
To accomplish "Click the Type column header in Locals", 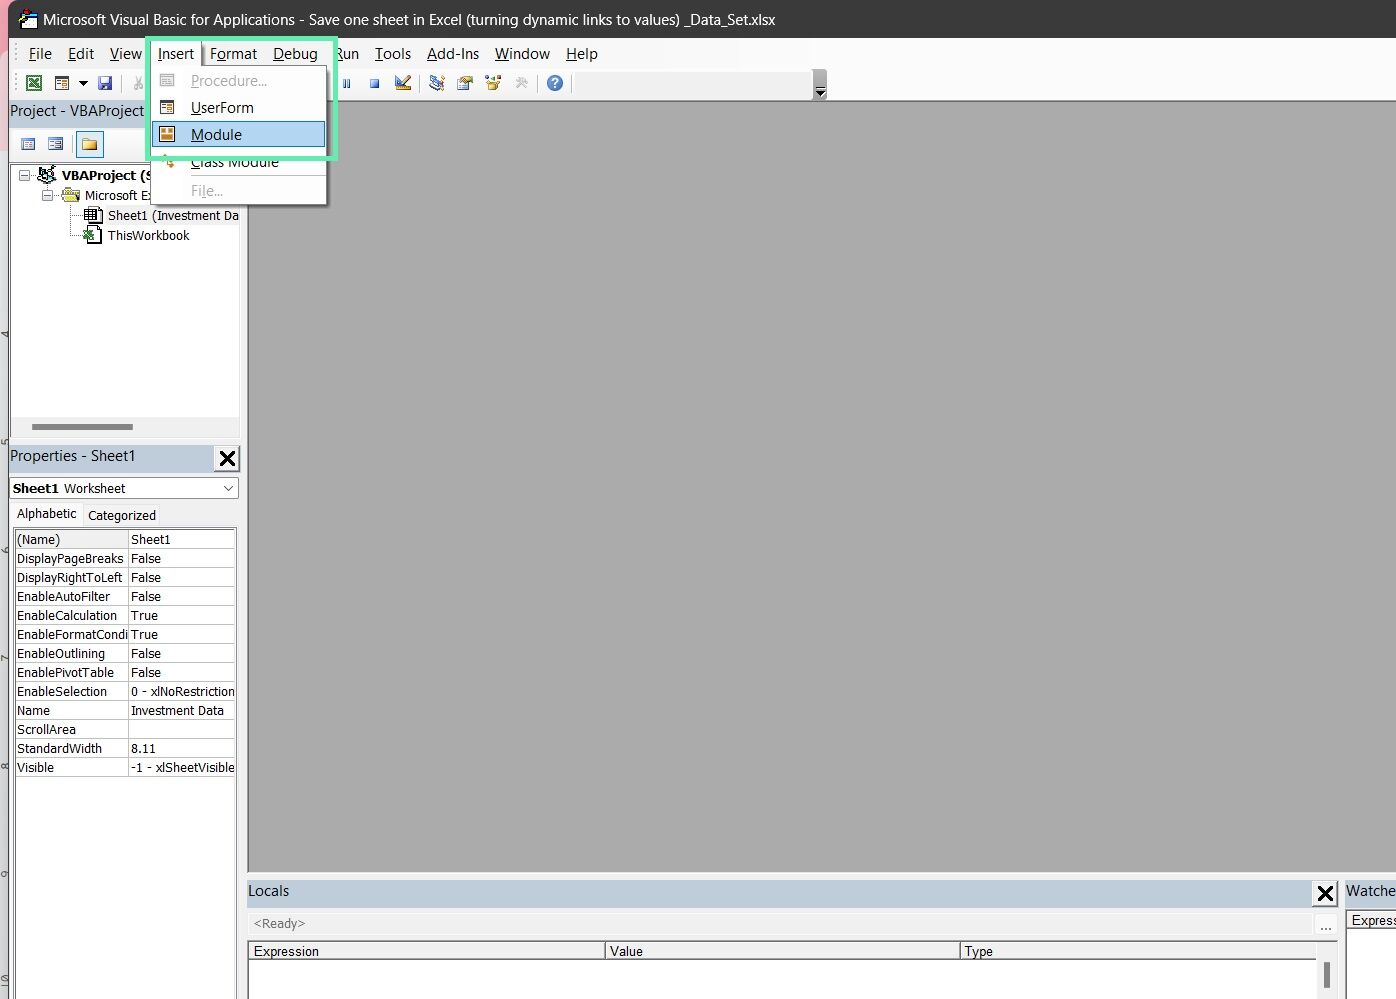I will point(1138,951).
